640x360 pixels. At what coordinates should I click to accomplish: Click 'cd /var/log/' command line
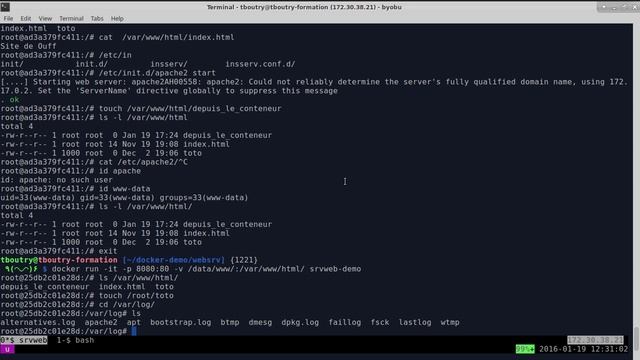click(78, 304)
